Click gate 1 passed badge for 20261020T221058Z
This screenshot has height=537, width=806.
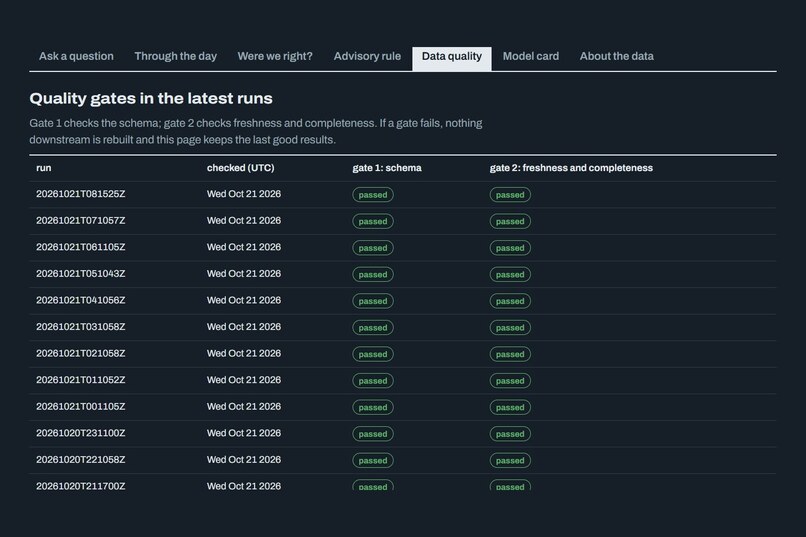pyautogui.click(x=373, y=460)
